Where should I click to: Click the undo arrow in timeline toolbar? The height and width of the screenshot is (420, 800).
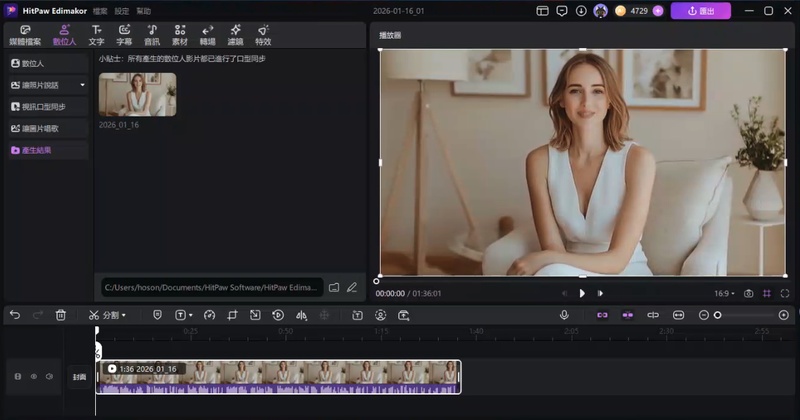(x=14, y=315)
